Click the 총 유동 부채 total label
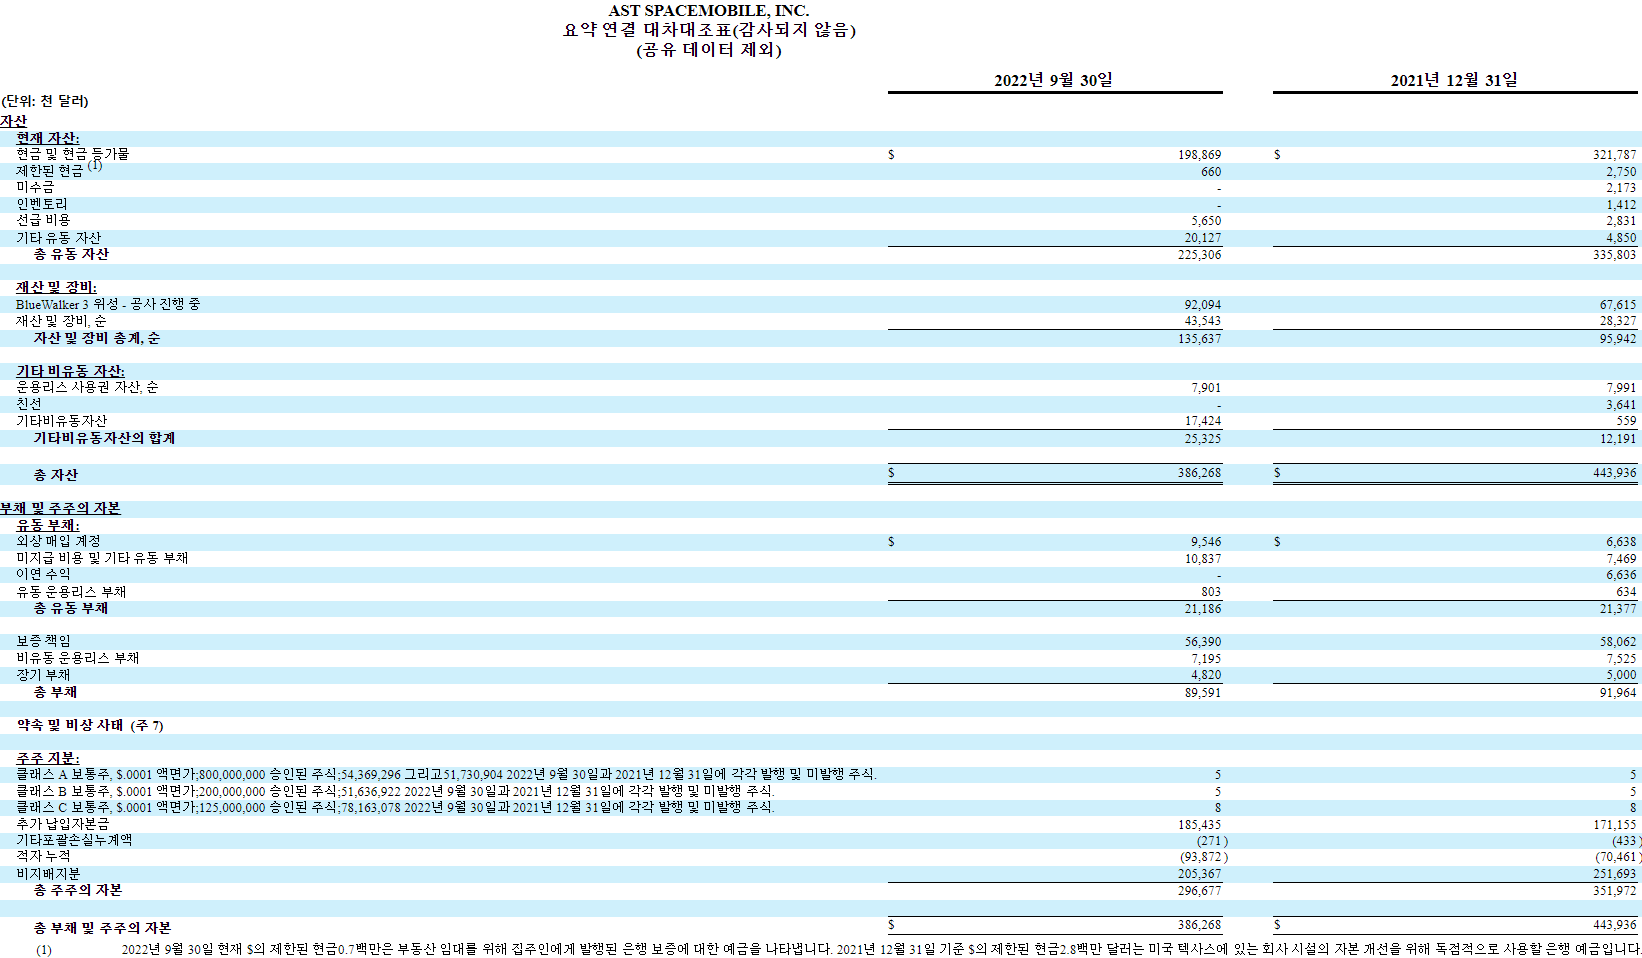 pos(71,608)
